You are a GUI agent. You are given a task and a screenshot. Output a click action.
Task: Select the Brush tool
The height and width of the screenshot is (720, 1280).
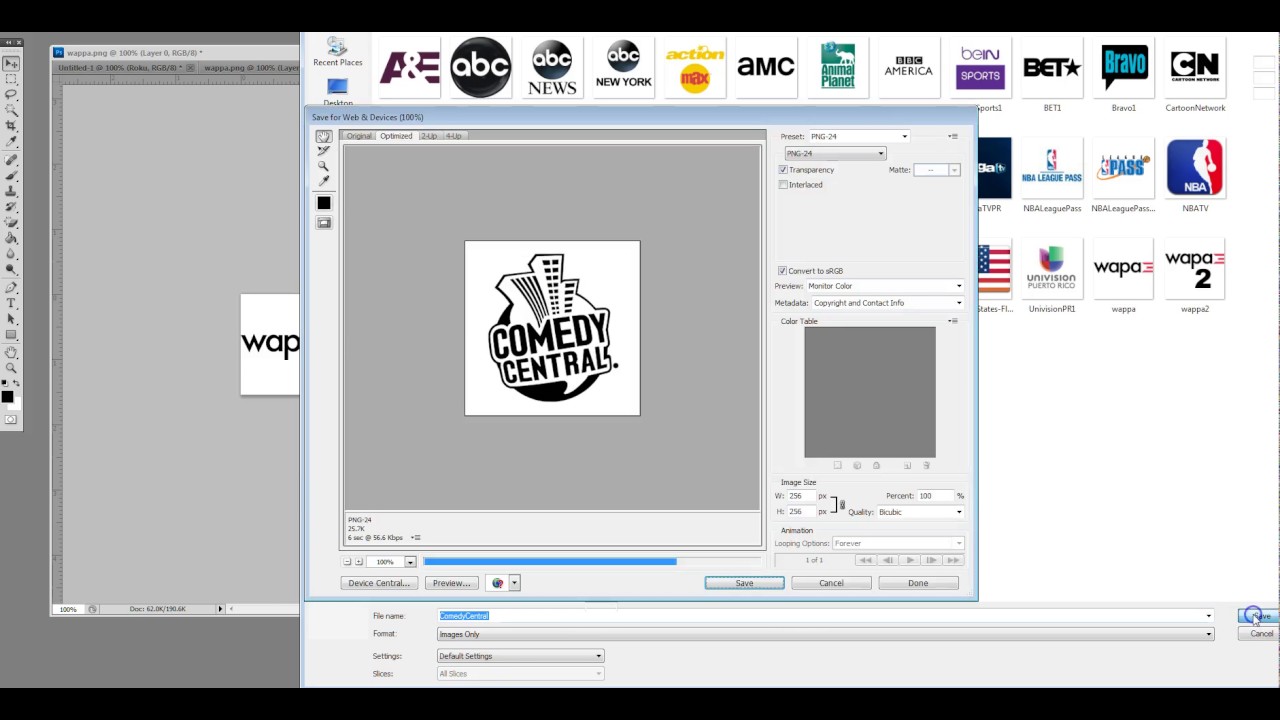pyautogui.click(x=11, y=176)
